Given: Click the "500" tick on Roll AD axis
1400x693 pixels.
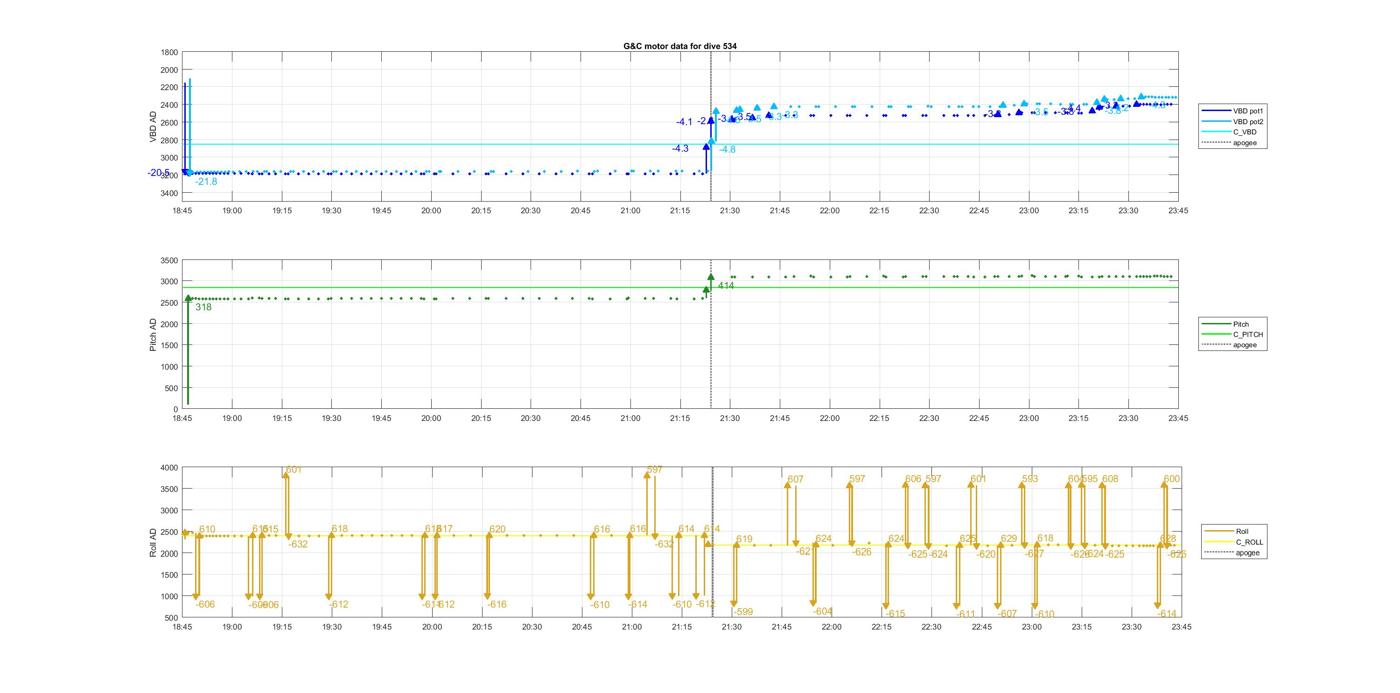Looking at the screenshot, I should pyautogui.click(x=171, y=618).
